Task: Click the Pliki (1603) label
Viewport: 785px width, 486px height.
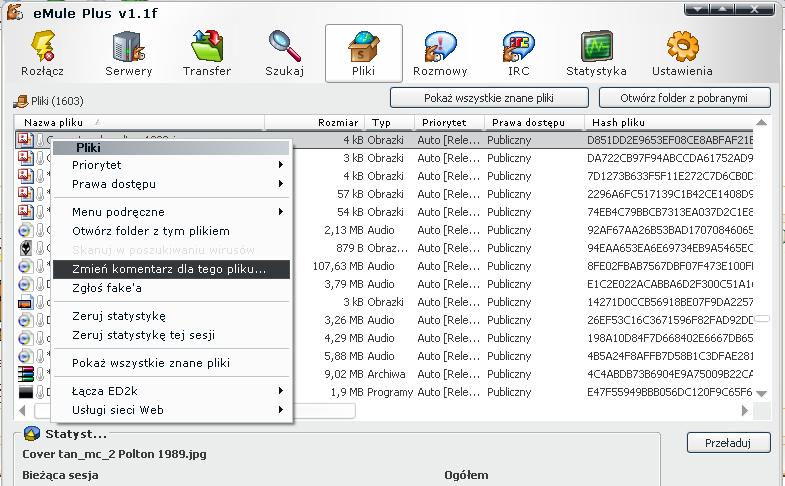Action: tap(57, 101)
